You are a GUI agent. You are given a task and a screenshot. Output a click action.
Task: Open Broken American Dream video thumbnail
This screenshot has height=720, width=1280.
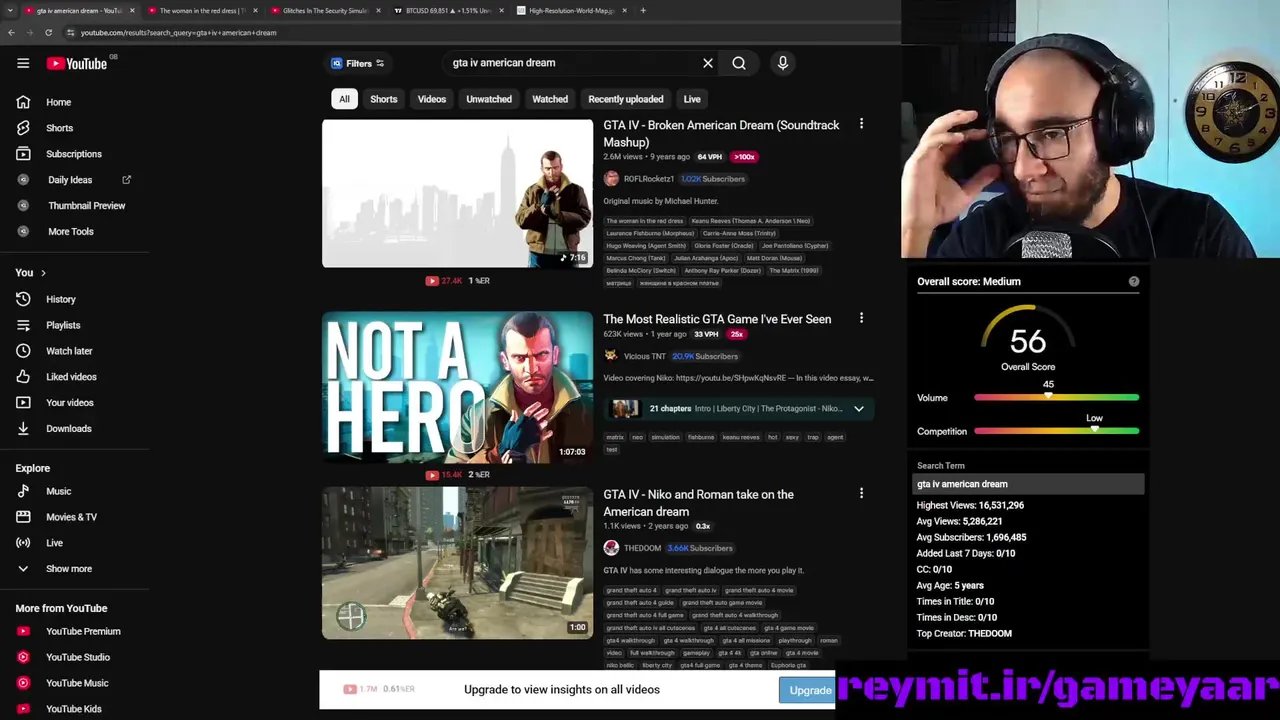tap(457, 193)
